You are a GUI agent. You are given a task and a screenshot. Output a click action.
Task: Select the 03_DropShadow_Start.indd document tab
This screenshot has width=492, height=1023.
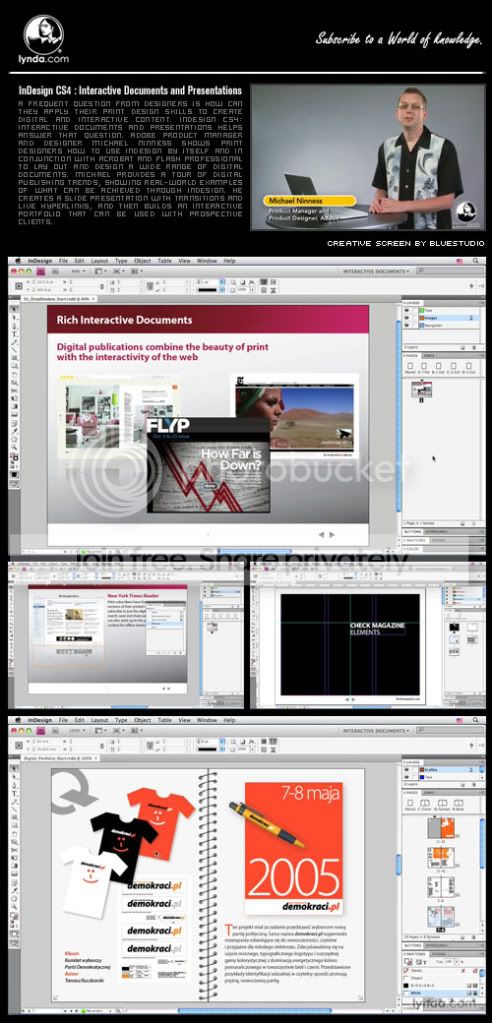pyautogui.click(x=57, y=298)
